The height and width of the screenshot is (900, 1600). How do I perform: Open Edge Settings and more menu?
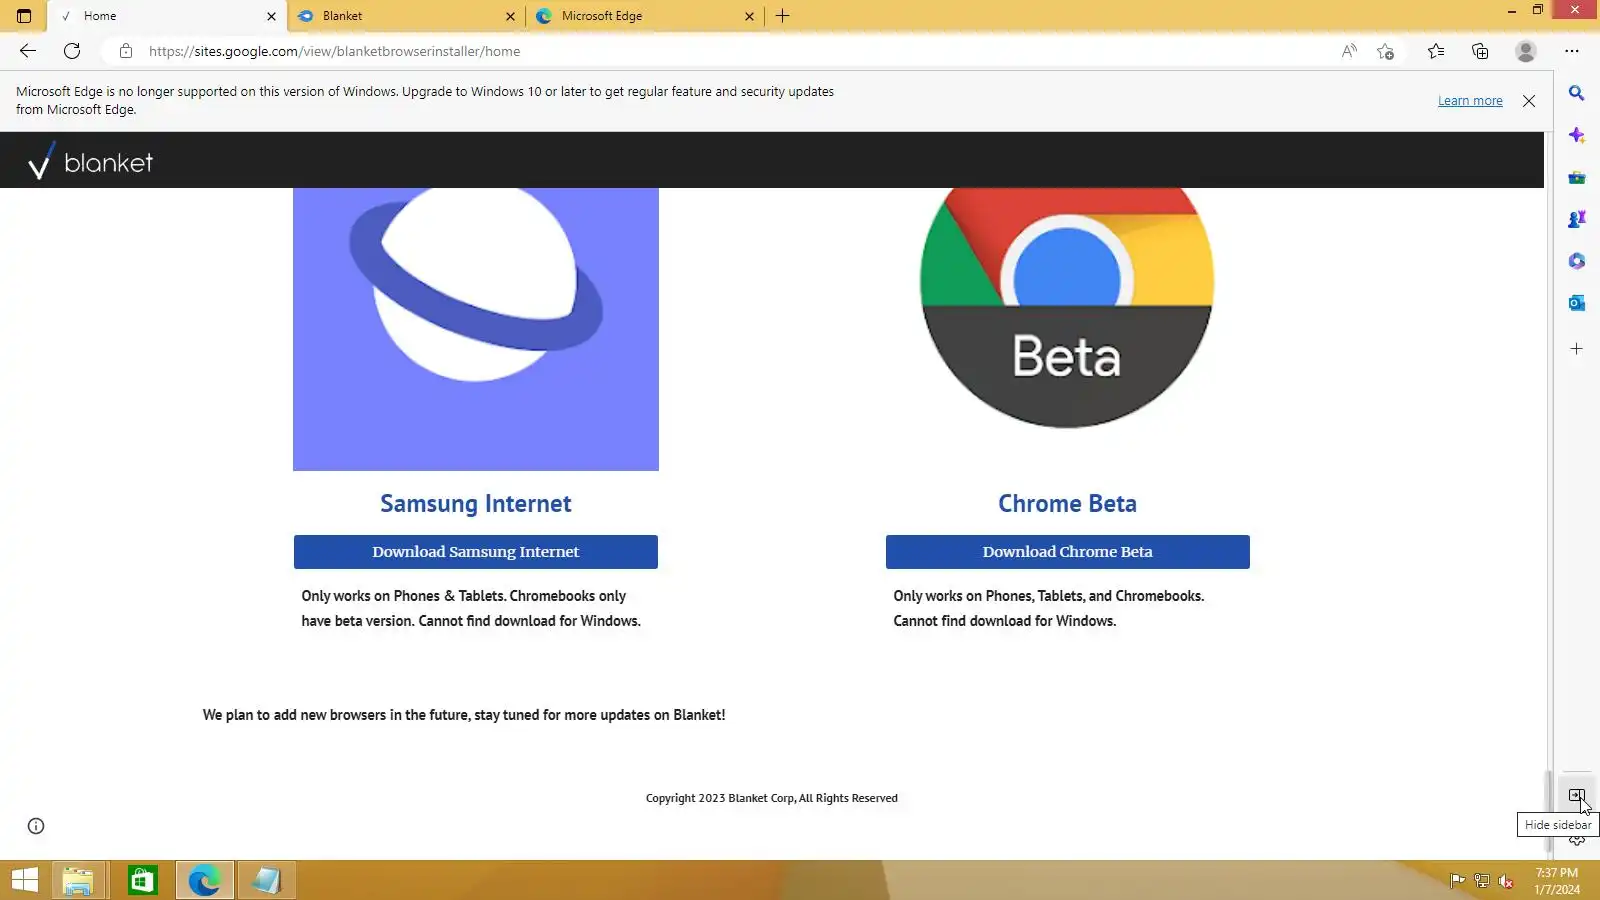click(x=1572, y=51)
